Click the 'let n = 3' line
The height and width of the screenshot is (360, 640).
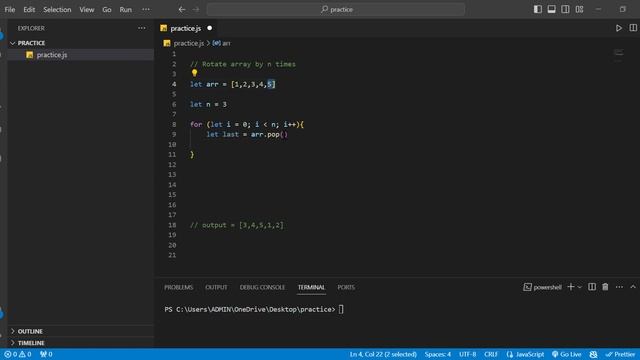pyautogui.click(x=208, y=104)
